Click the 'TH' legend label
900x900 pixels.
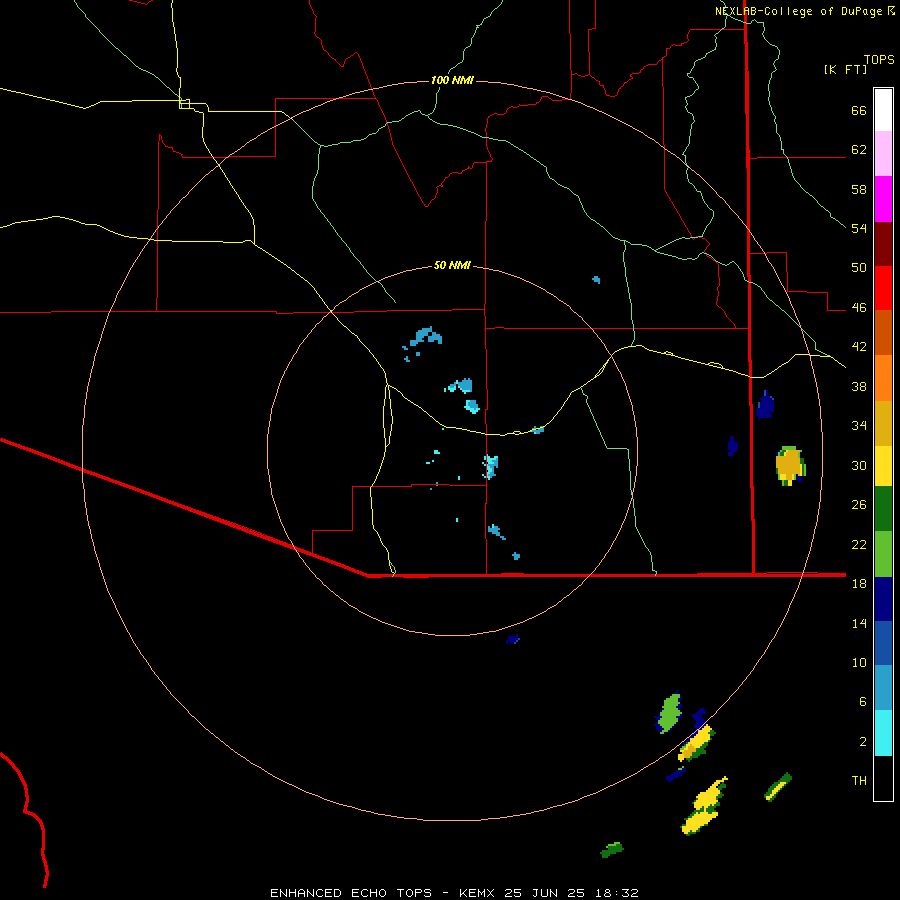tap(859, 781)
